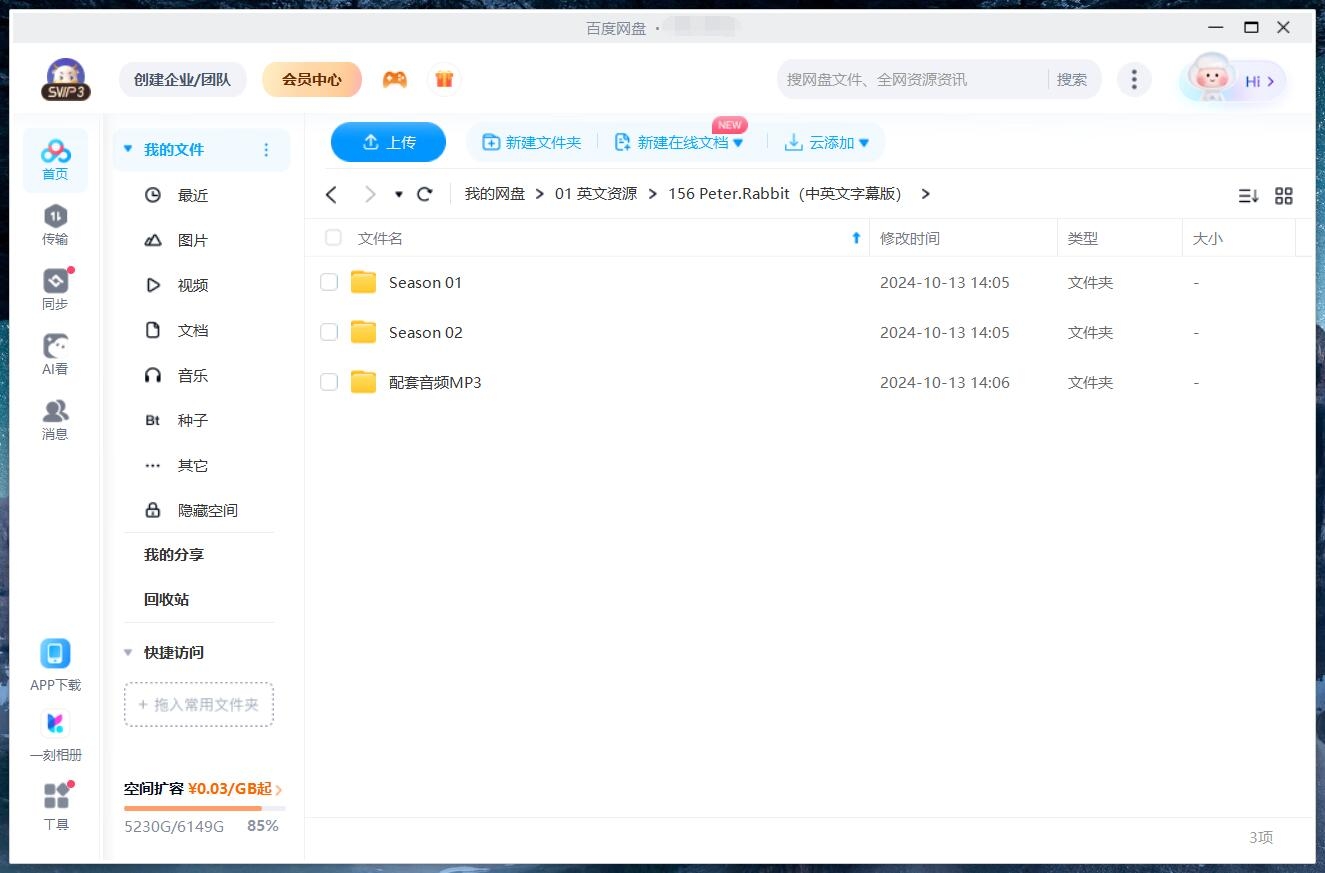Open the gift promotion icon

pyautogui.click(x=444, y=78)
